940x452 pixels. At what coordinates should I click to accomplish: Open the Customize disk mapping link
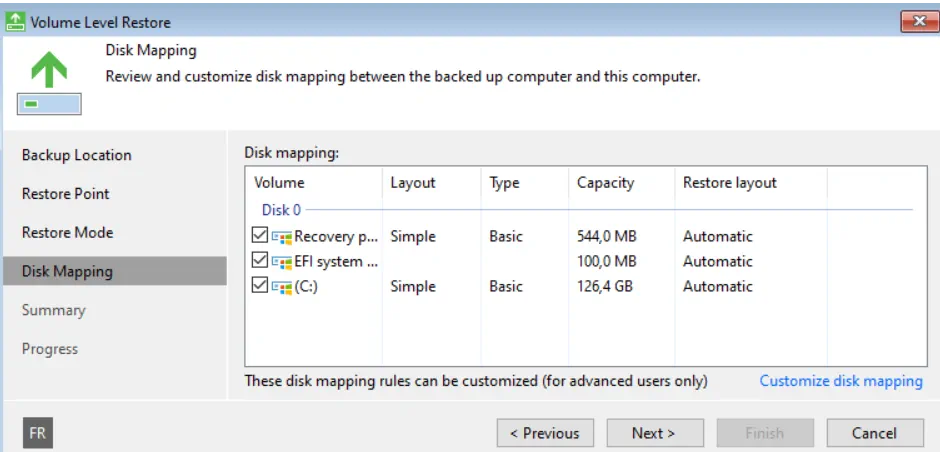[841, 381]
